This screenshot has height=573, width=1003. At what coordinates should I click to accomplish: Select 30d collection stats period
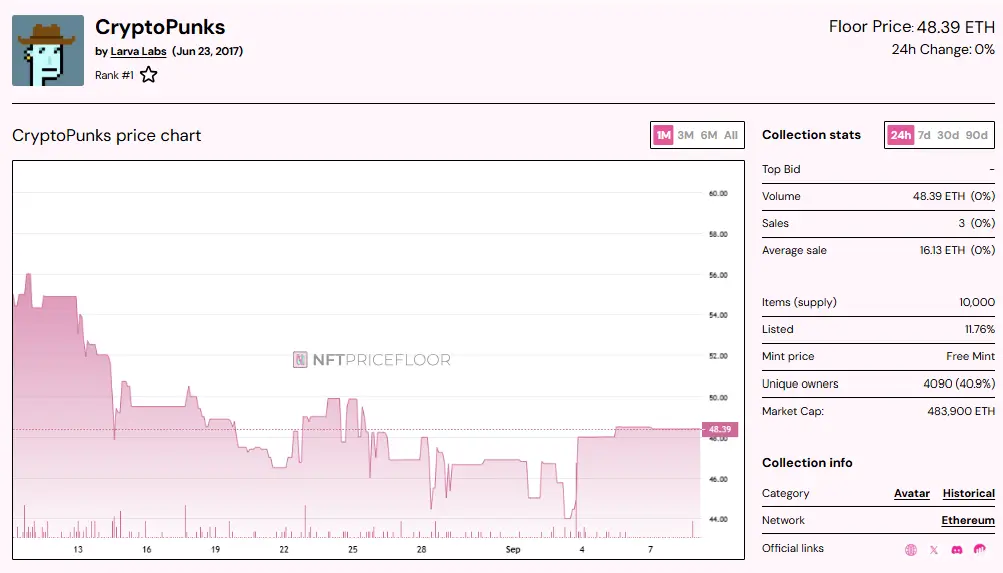(948, 135)
